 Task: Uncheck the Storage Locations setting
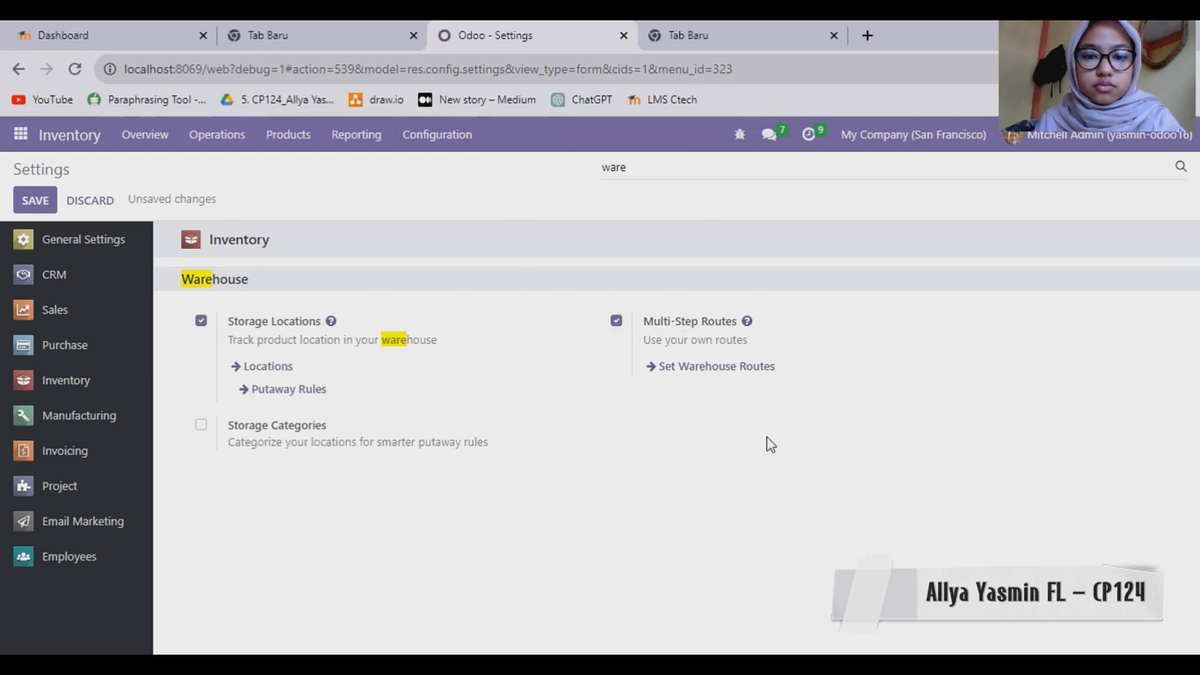[201, 320]
